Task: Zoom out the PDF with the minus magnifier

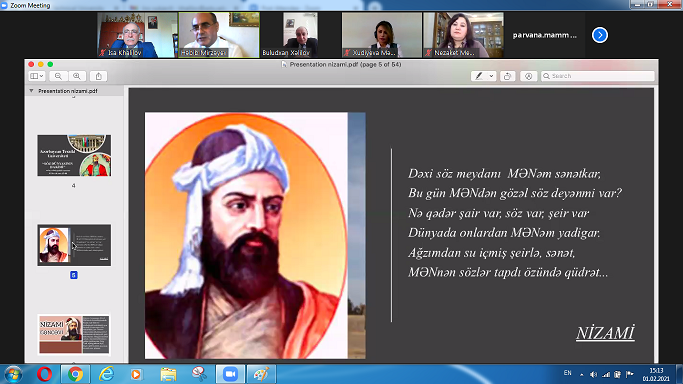Action: (58, 76)
